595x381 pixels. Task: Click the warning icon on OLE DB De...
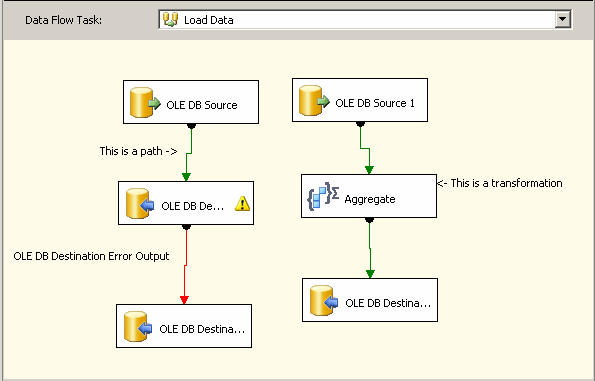pyautogui.click(x=242, y=203)
